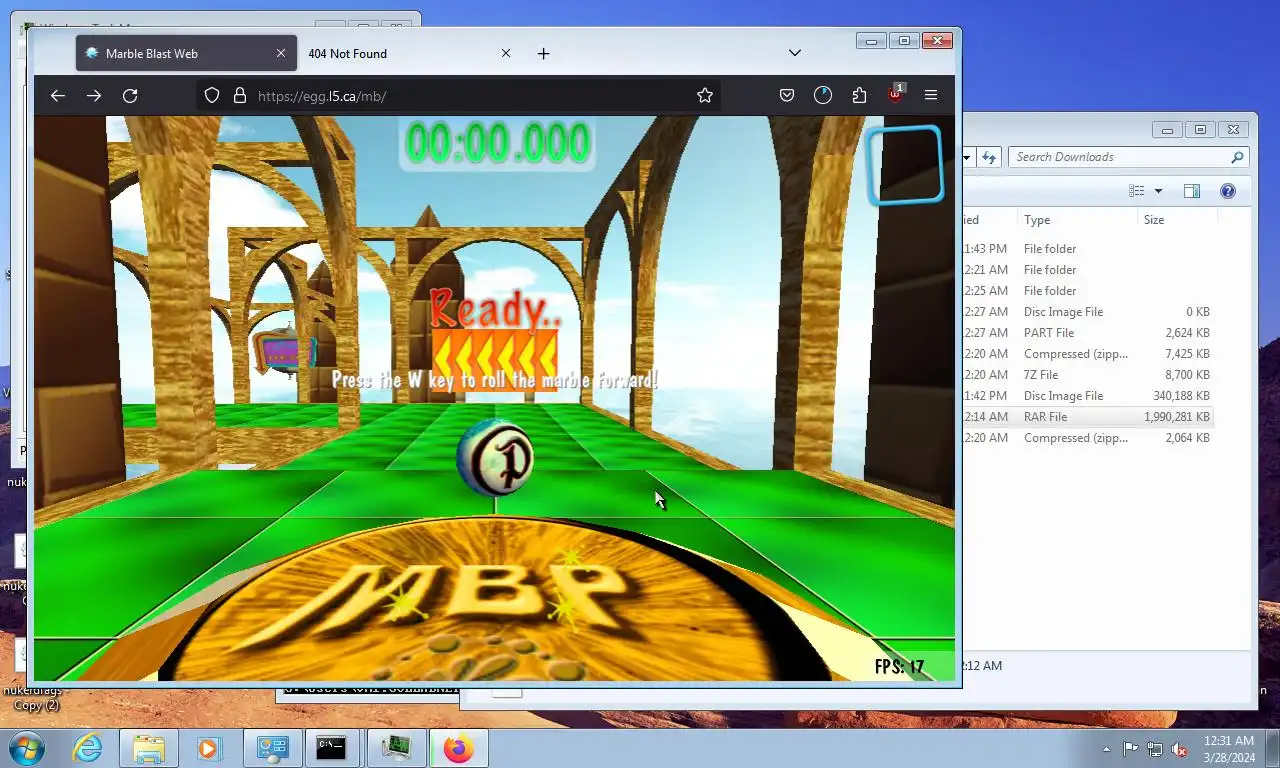Launch Internet Explorer from taskbar
Viewport: 1280px width, 768px height.
[87, 748]
